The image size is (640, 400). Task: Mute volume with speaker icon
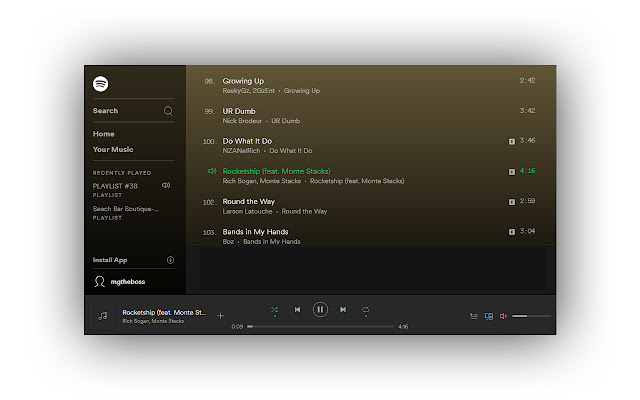(x=503, y=316)
